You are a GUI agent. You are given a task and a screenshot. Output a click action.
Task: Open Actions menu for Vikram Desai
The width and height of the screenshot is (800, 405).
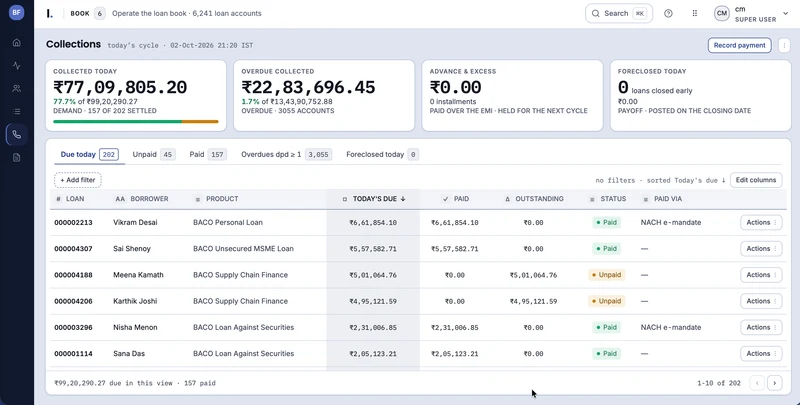point(761,222)
